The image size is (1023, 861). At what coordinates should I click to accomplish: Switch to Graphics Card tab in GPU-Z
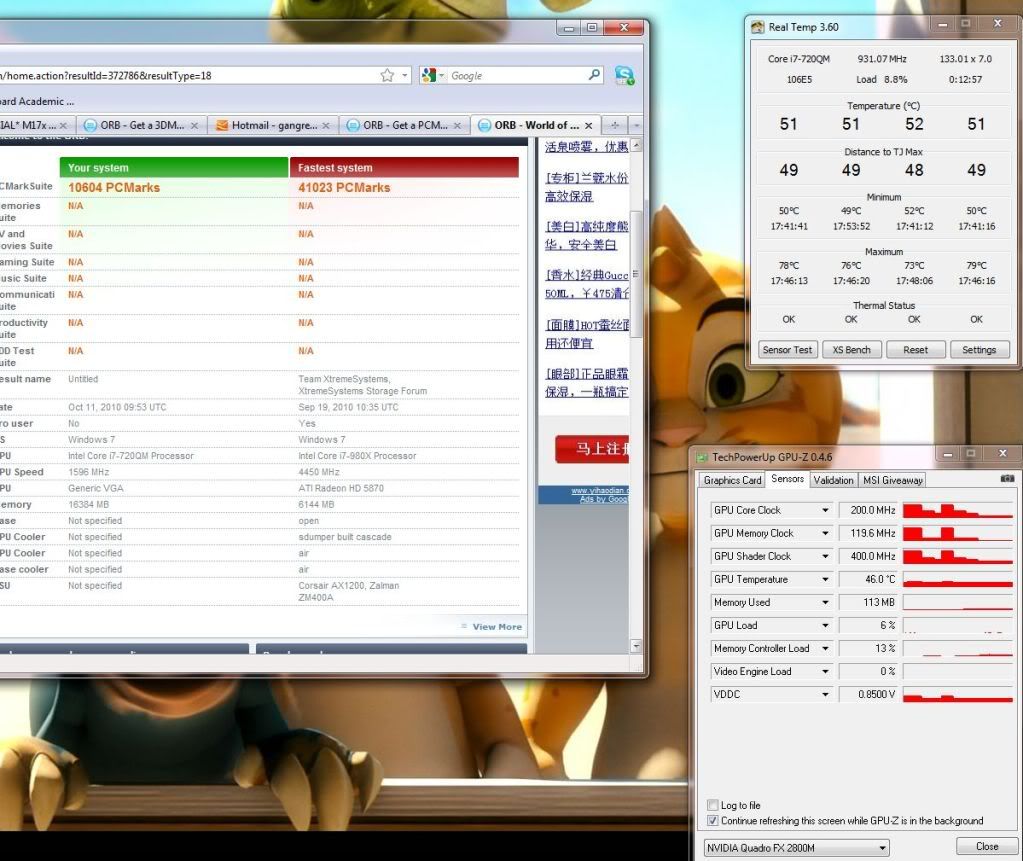732,480
